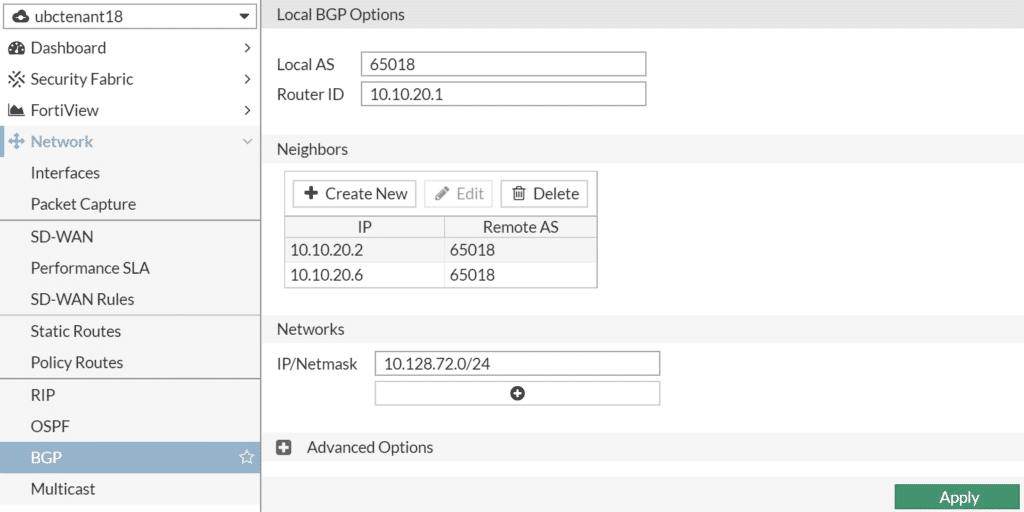Viewport: 1024px width, 512px height.
Task: Click the Network cross-arrows icon
Action: 16,142
